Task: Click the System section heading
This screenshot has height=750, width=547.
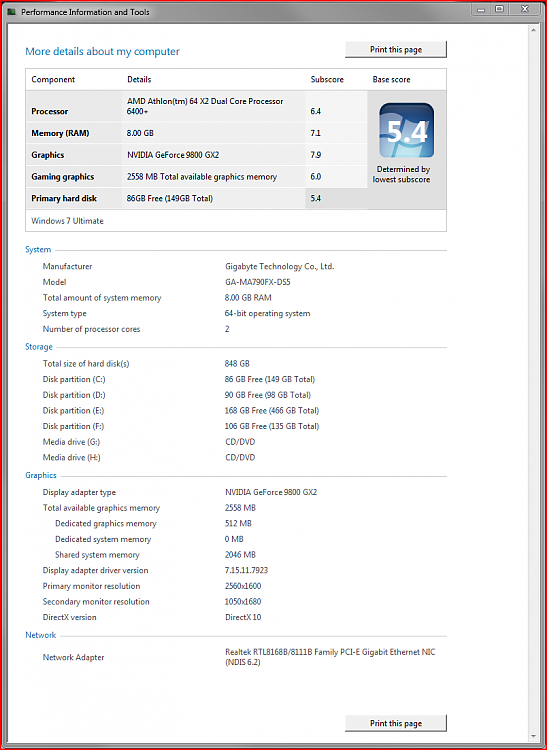Action: click(x=38, y=250)
